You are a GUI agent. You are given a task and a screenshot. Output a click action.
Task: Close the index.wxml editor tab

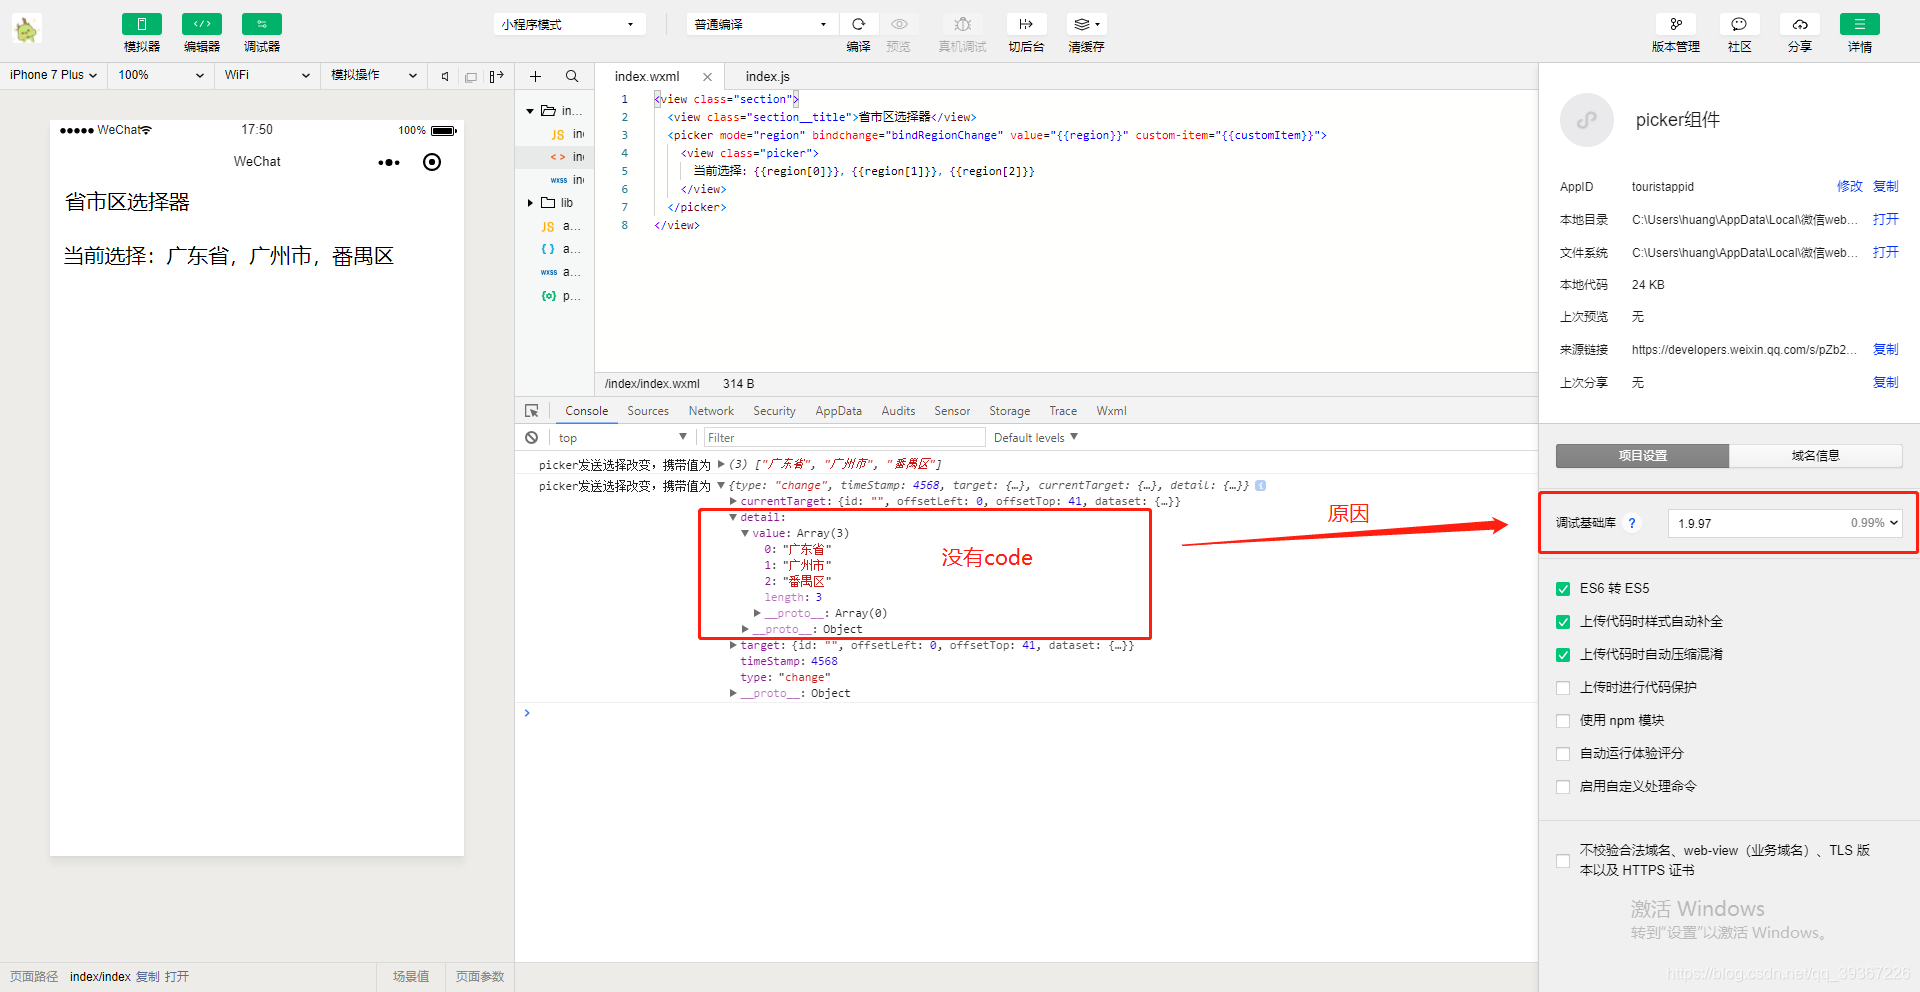click(707, 77)
